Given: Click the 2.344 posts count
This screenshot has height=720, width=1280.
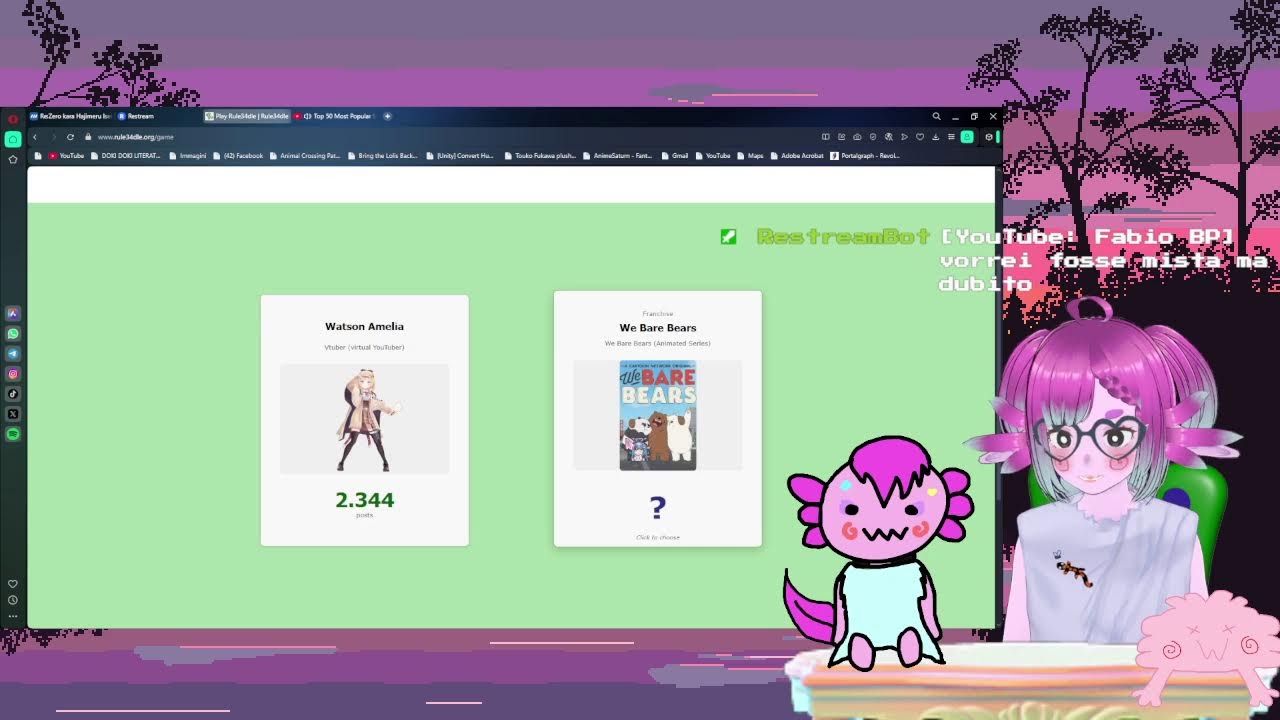Looking at the screenshot, I should [x=364, y=500].
